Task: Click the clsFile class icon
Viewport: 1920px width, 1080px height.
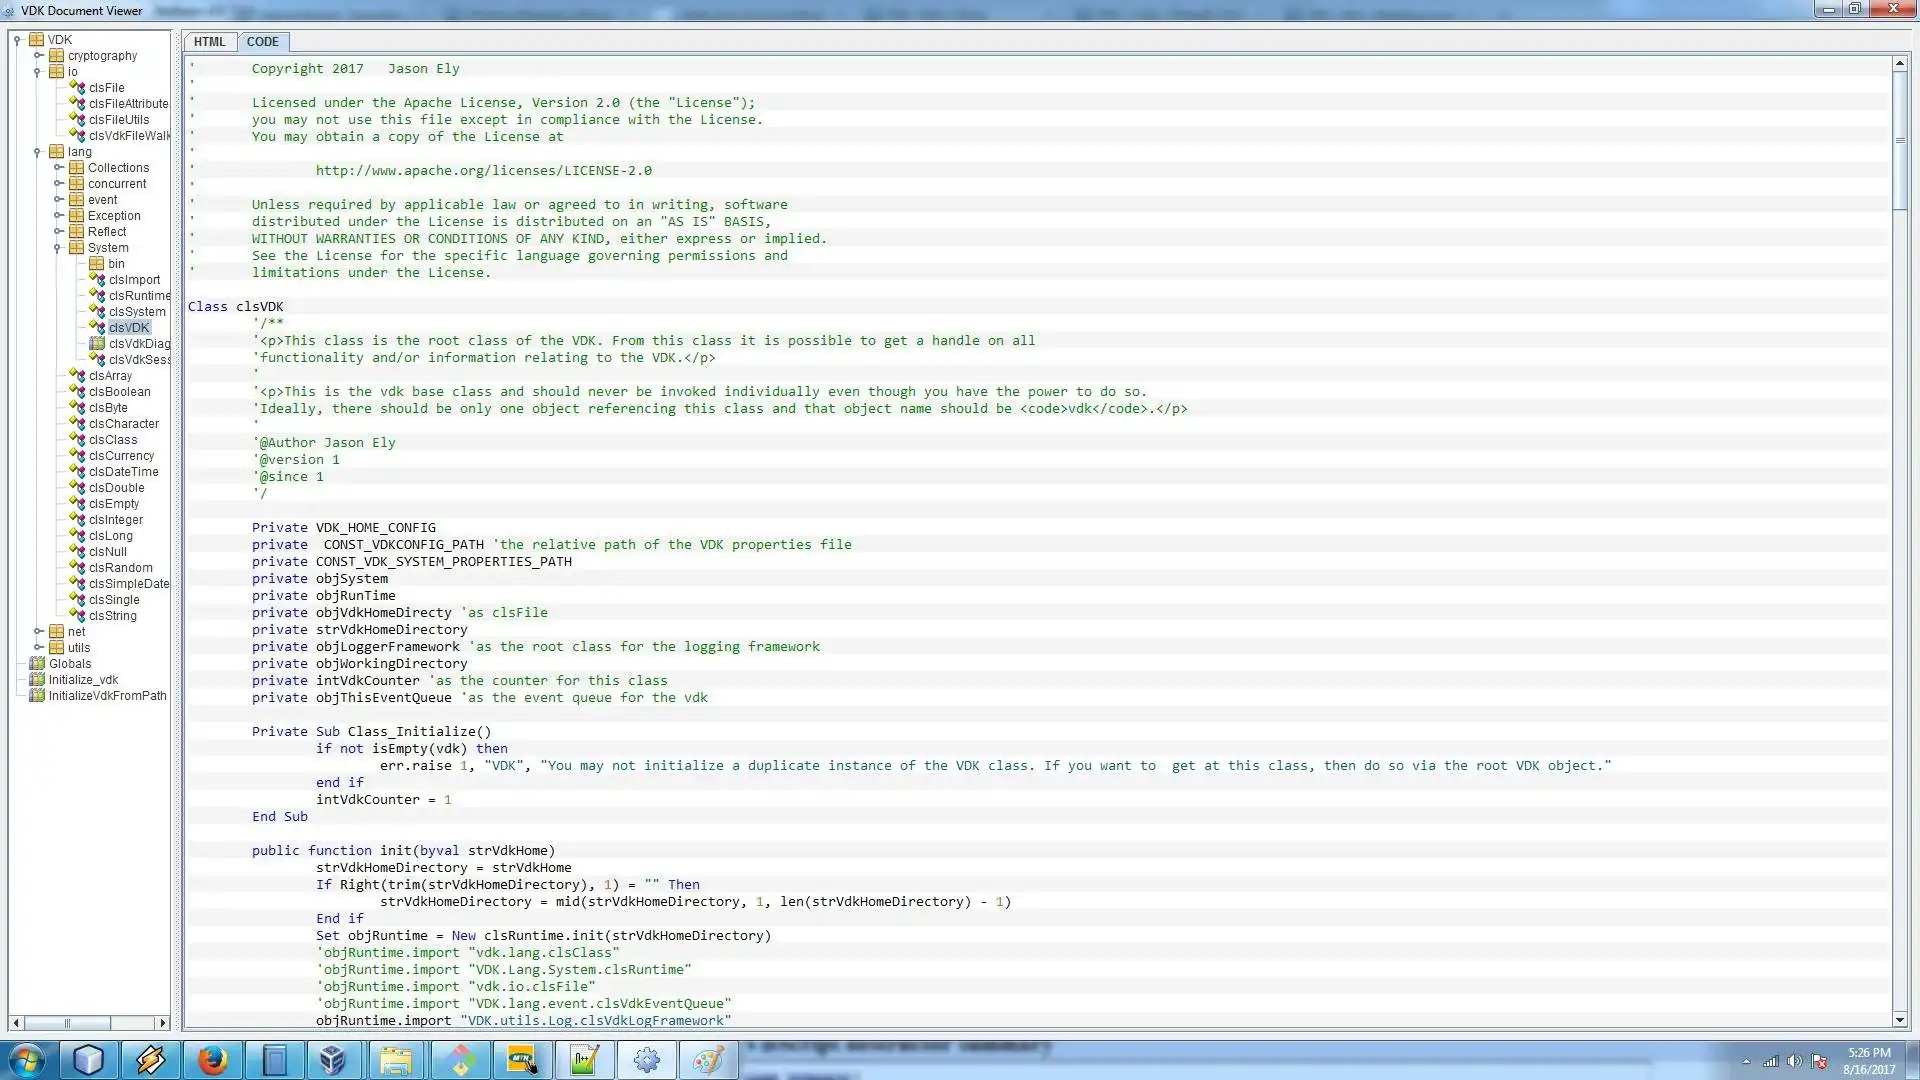Action: (x=77, y=88)
